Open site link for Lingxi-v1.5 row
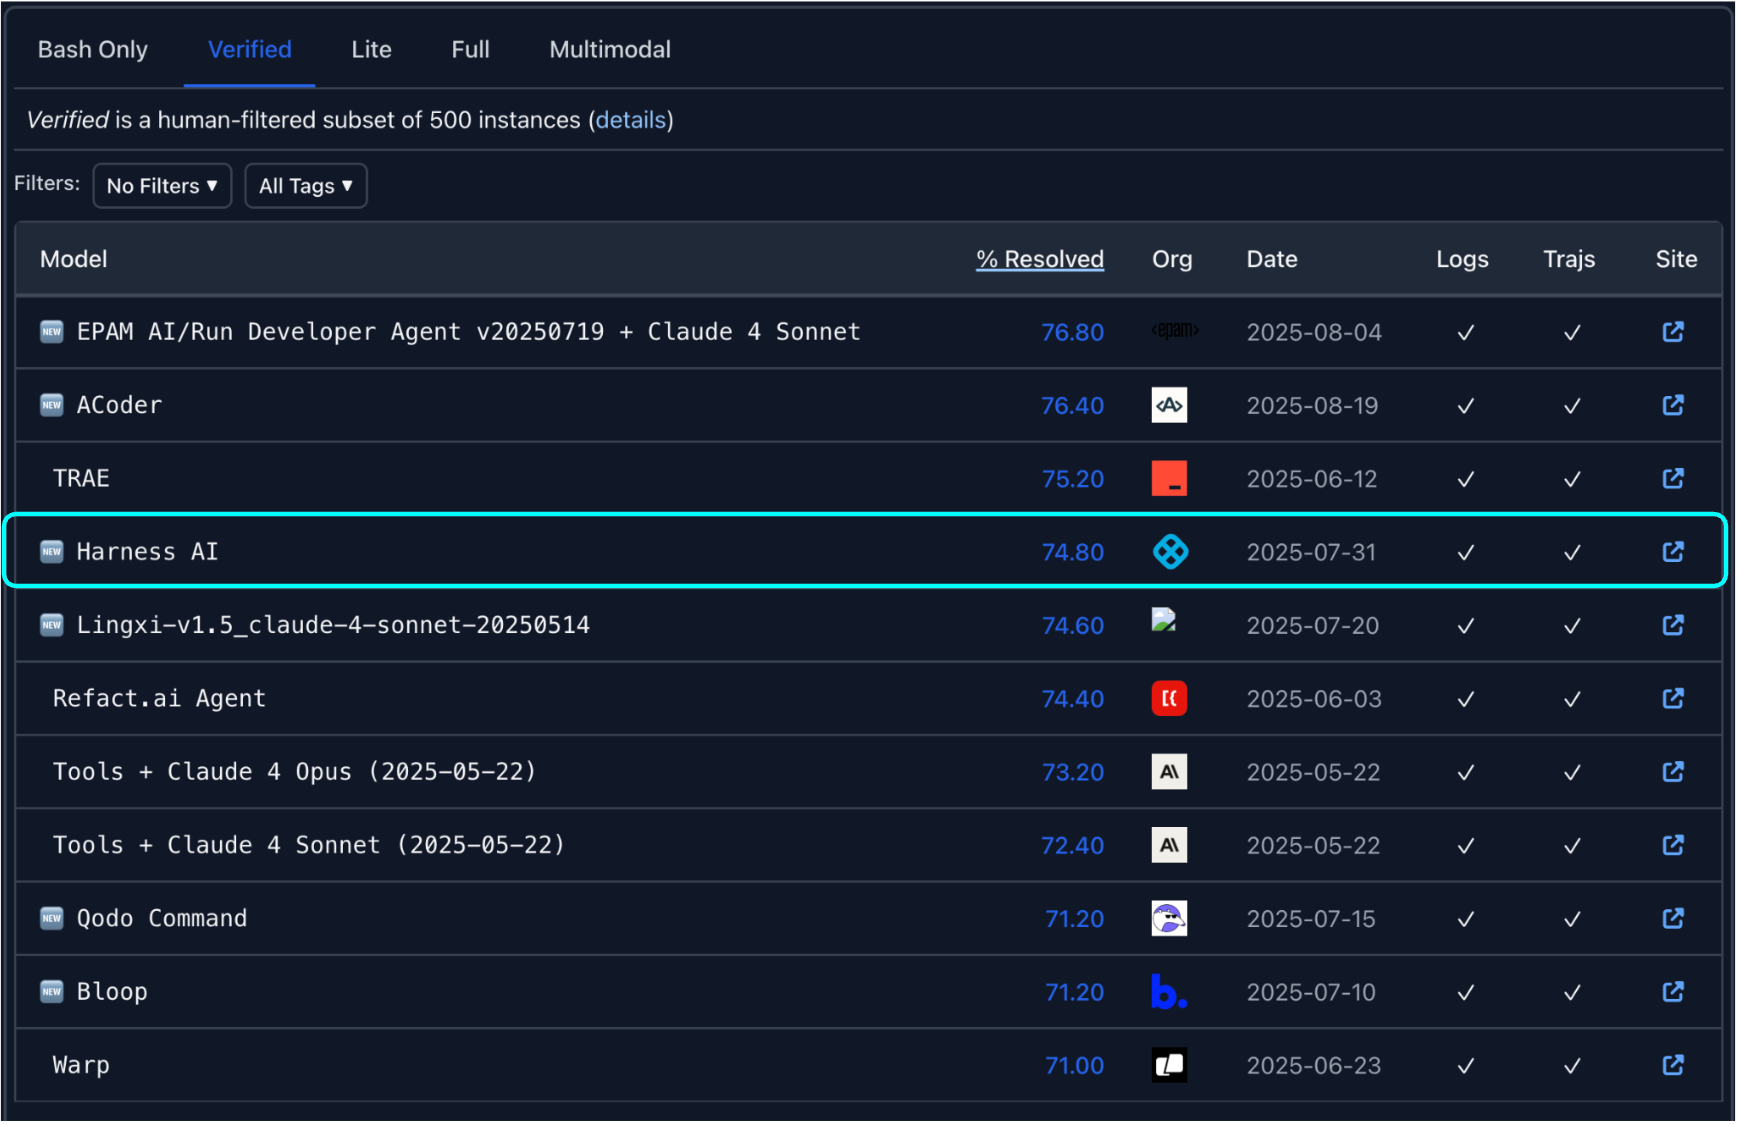 (x=1673, y=625)
